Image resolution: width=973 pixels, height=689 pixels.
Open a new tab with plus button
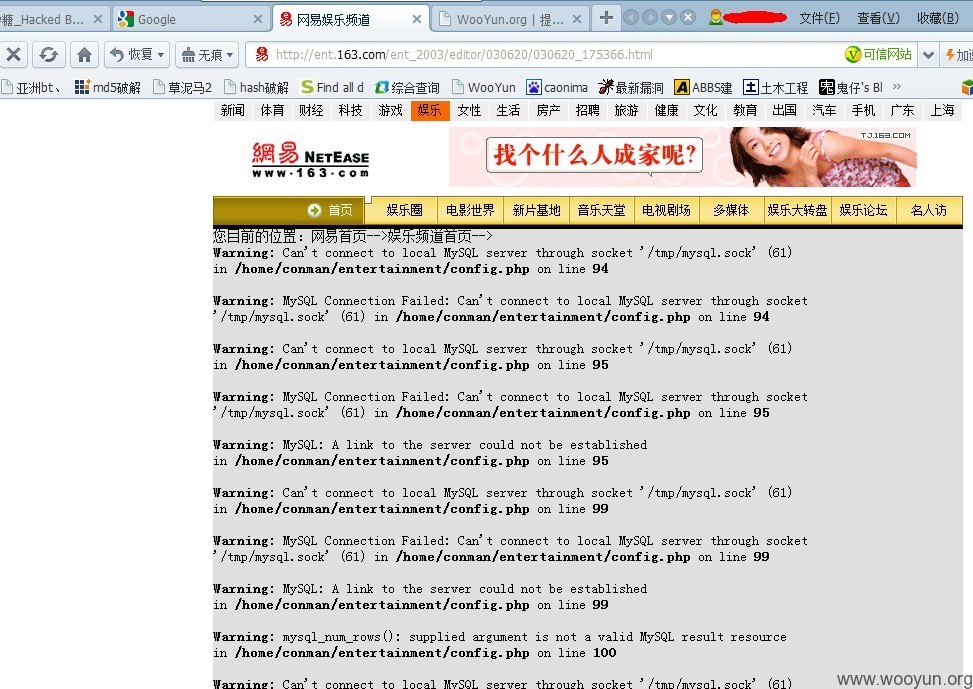click(606, 17)
